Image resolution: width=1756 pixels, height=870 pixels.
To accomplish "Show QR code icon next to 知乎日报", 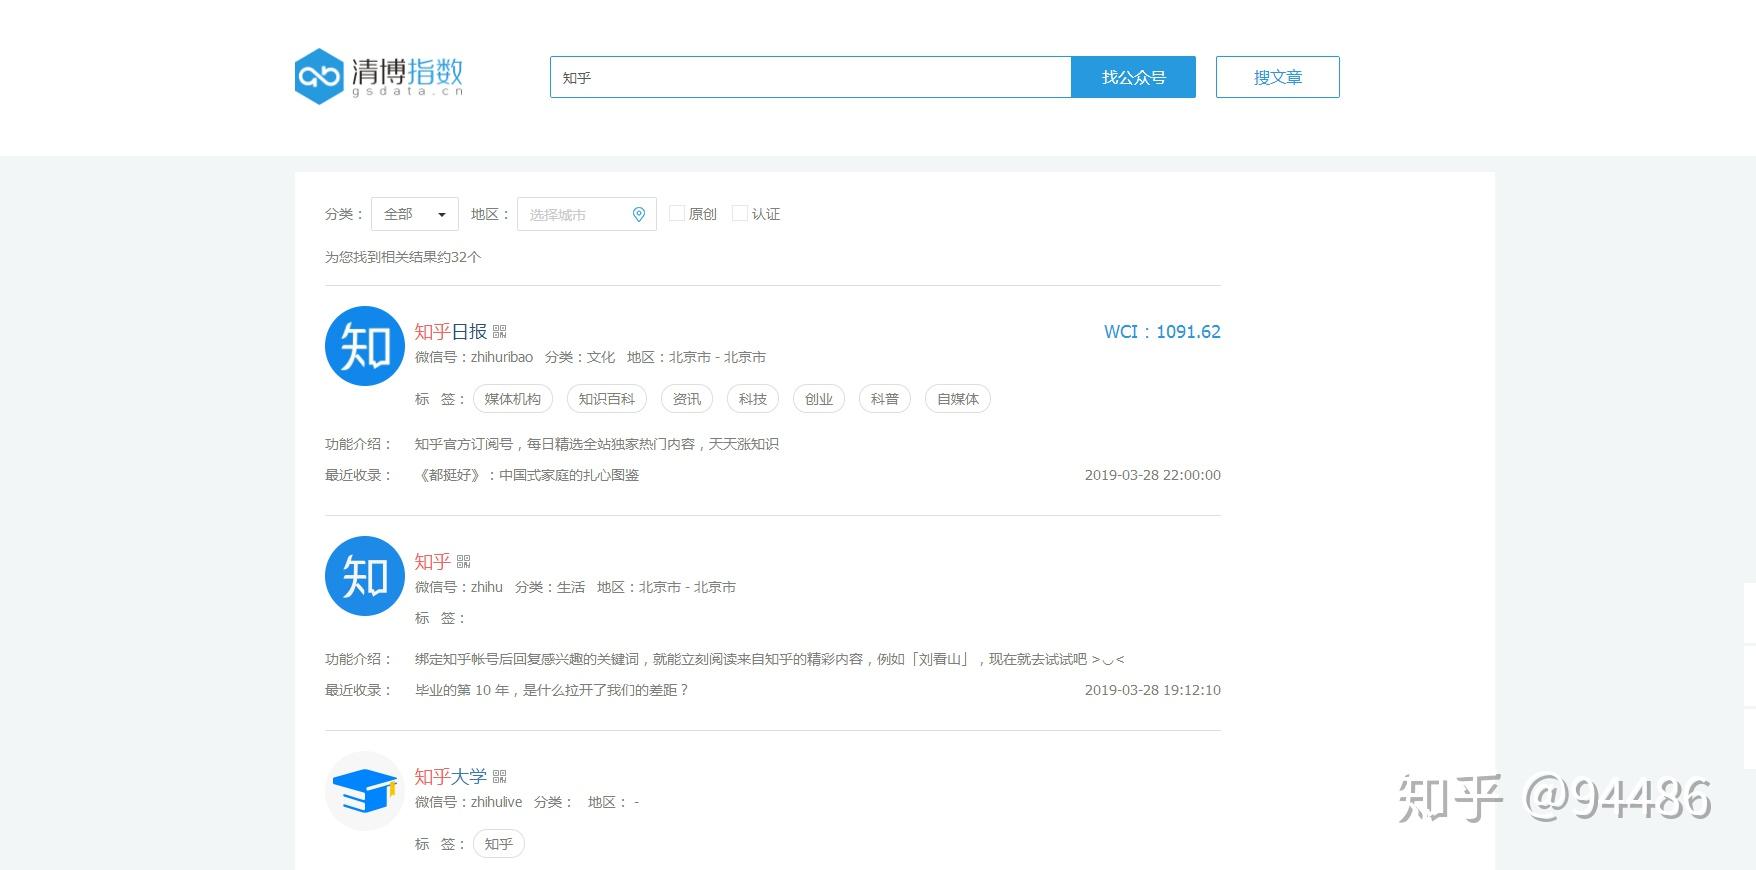I will coord(500,332).
